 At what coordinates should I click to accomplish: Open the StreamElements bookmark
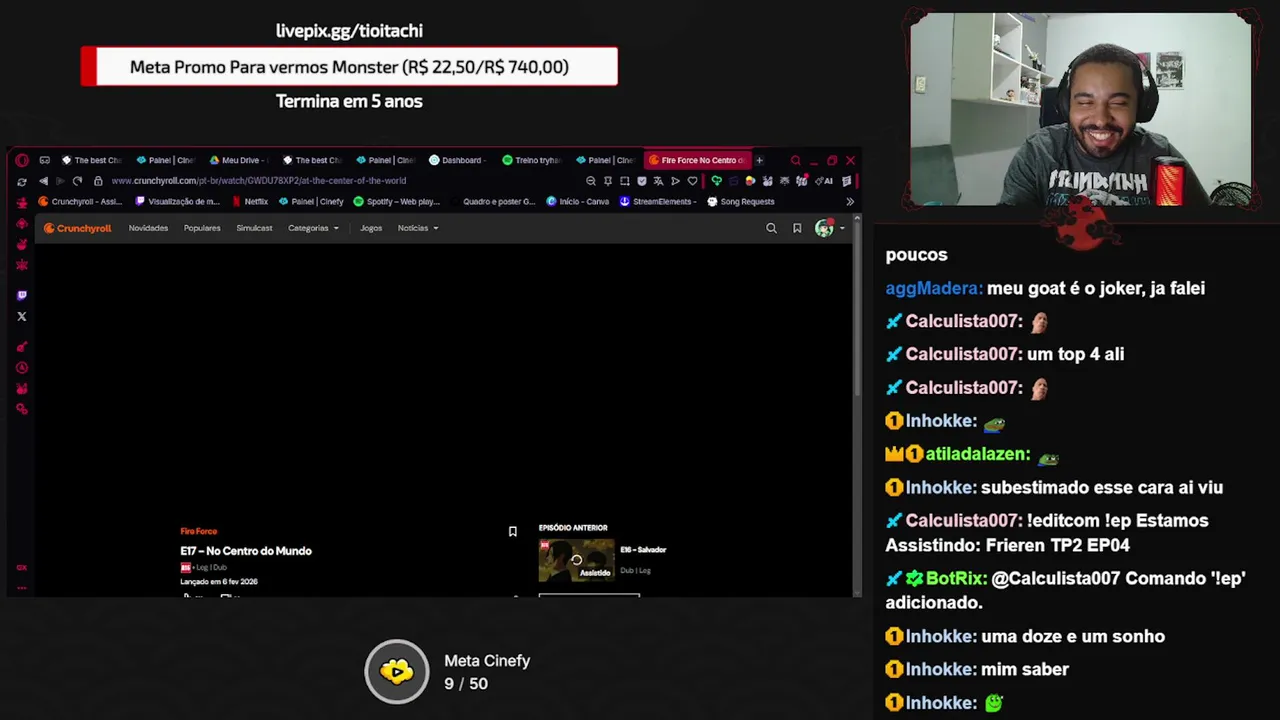[658, 201]
